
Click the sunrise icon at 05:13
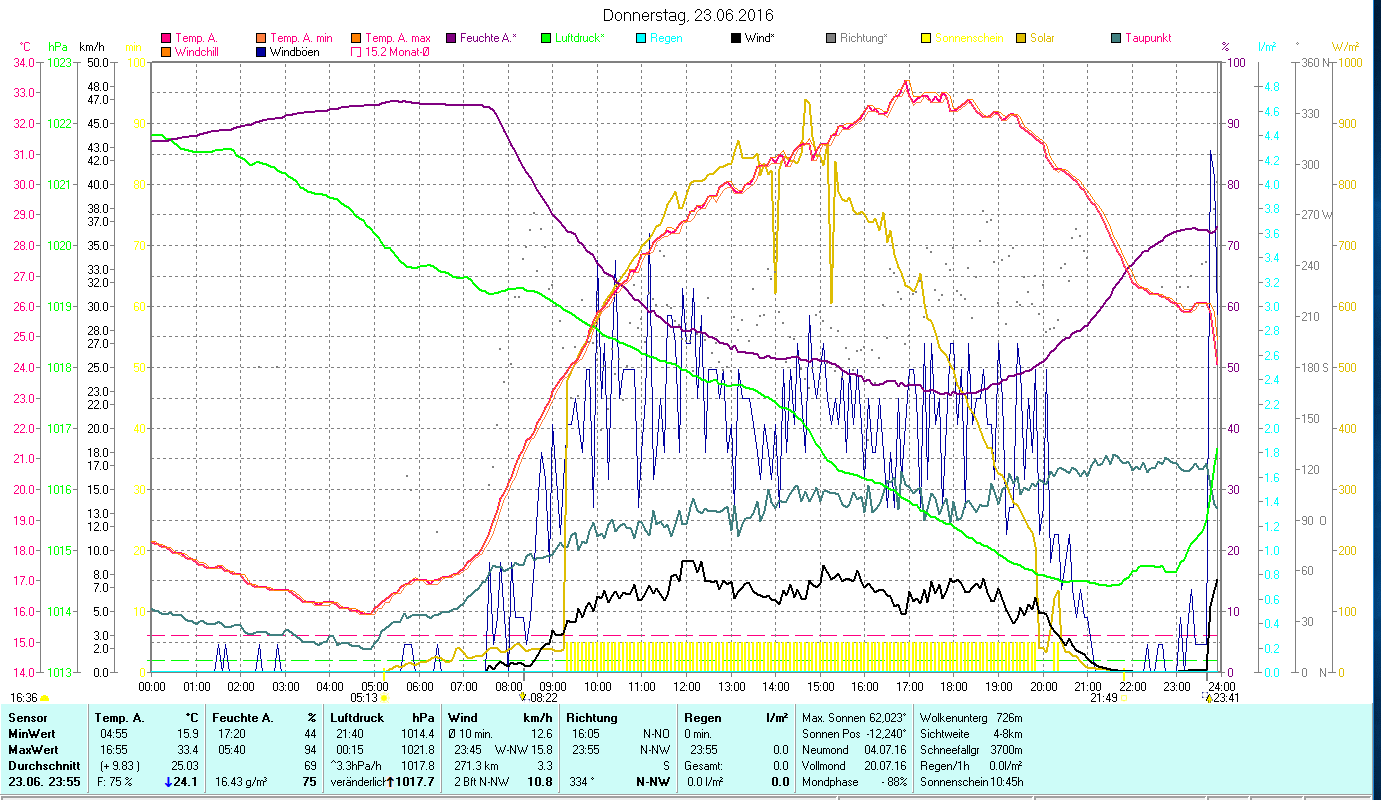click(x=384, y=698)
